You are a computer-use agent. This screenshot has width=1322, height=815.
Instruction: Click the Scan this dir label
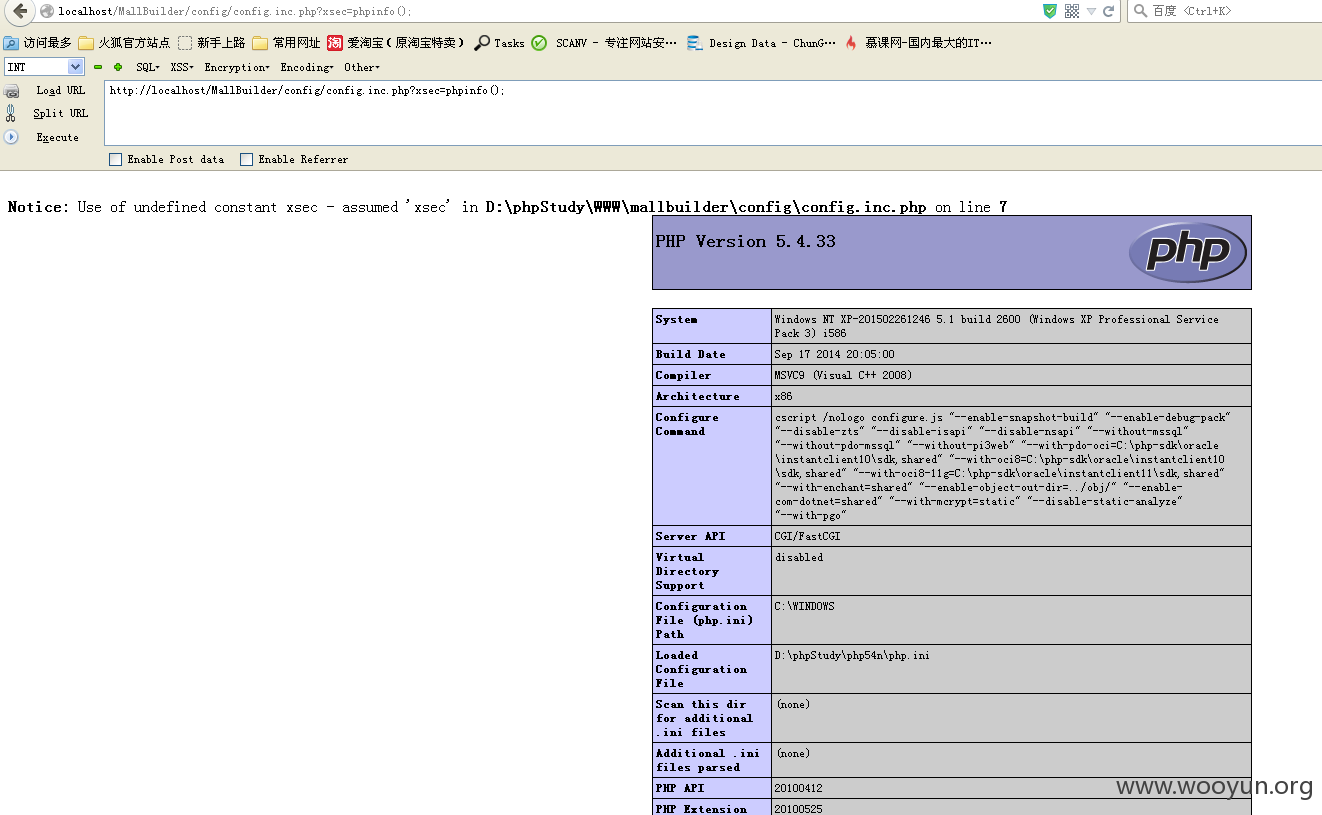pyautogui.click(x=704, y=719)
